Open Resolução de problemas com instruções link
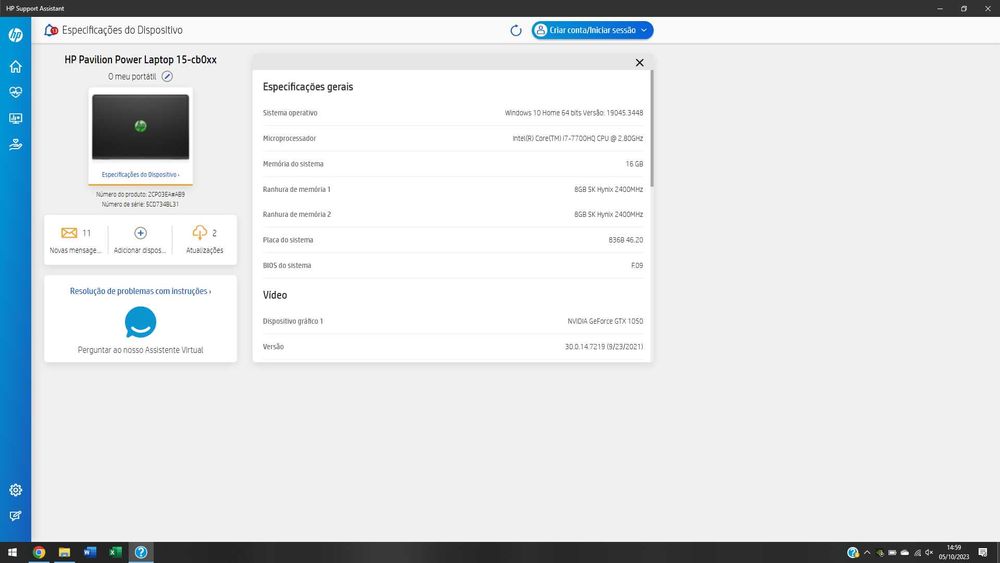Viewport: 1000px width, 563px height. pos(140,291)
